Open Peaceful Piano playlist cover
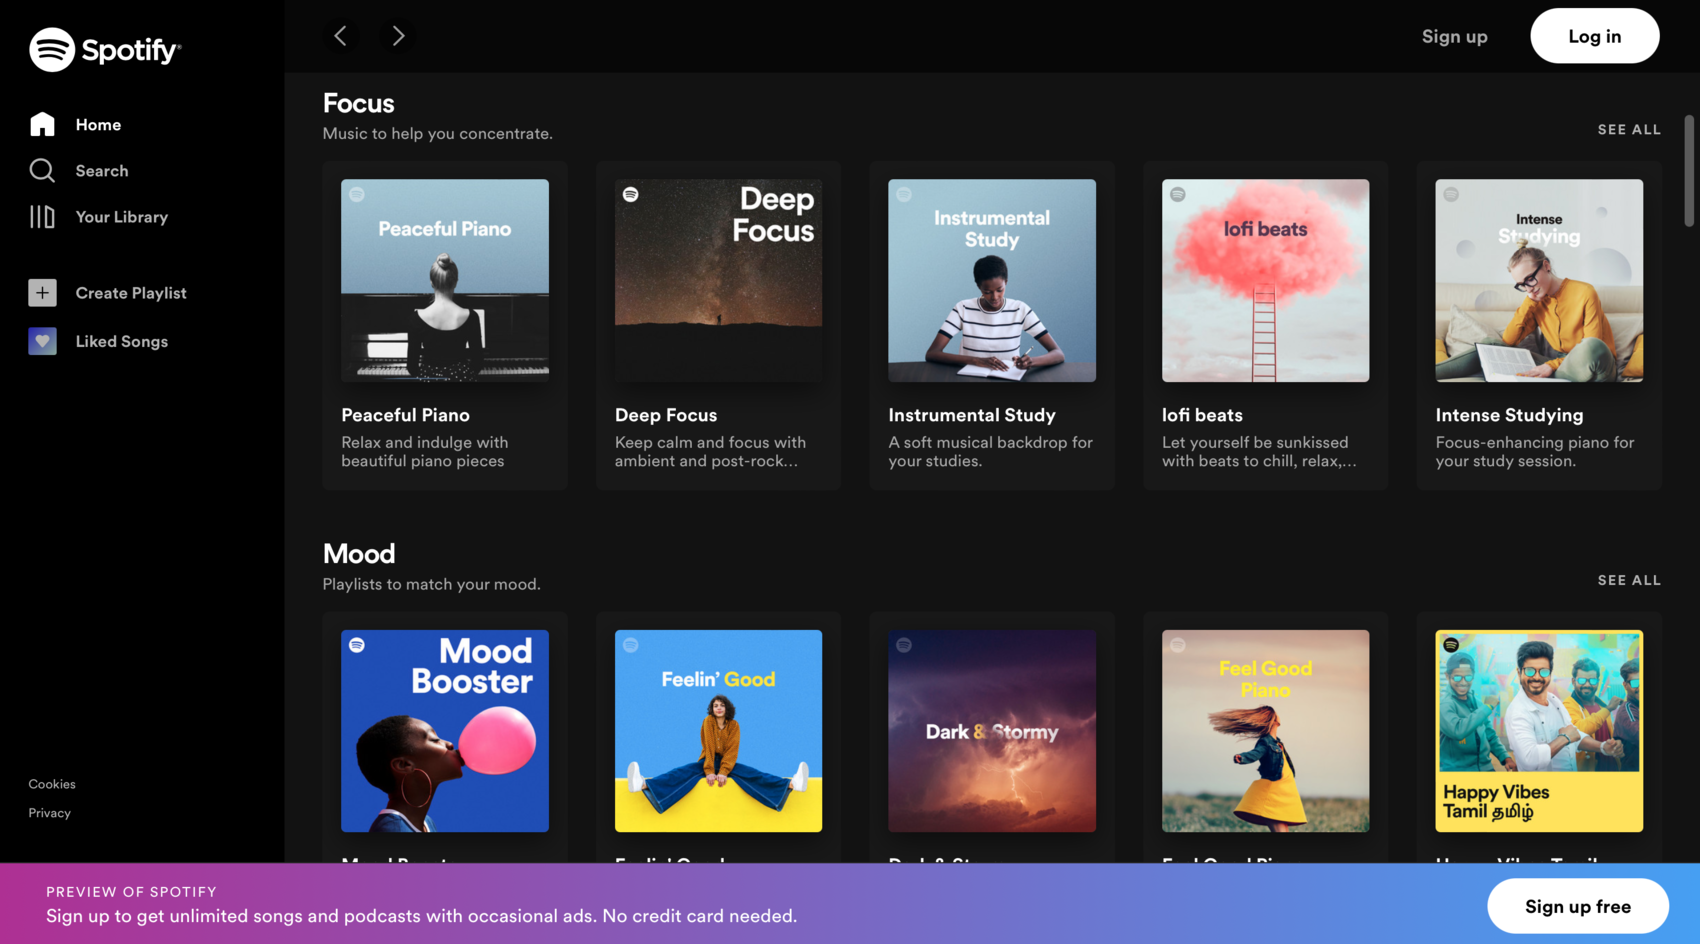 tap(445, 281)
